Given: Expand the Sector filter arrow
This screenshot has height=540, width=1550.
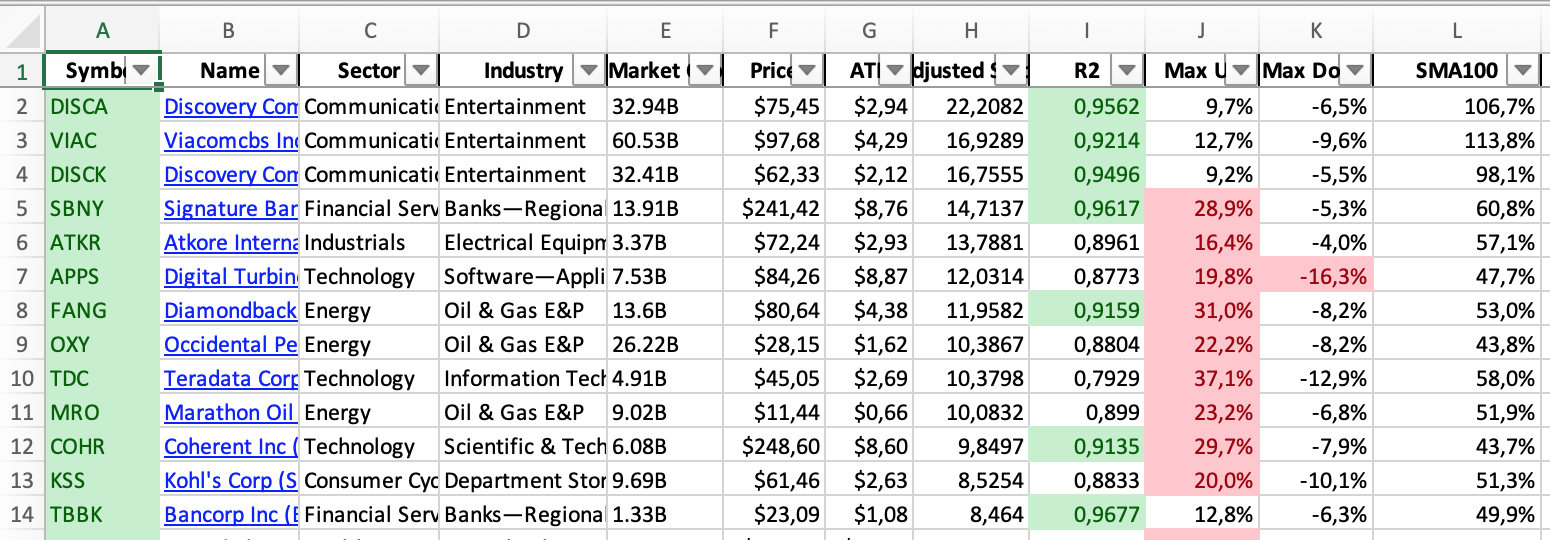Looking at the screenshot, I should click(422, 71).
